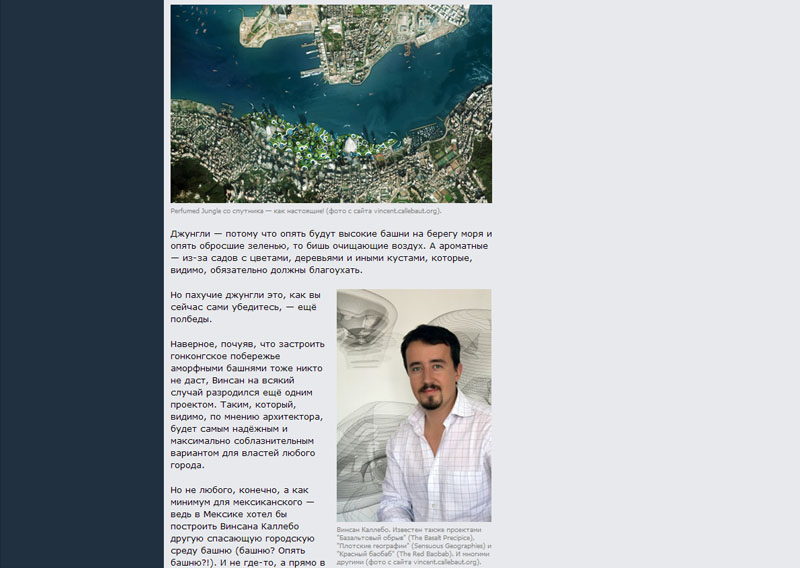Open vincent.callebaut.org in the satellite image caption
The image size is (800, 568).
[400, 211]
